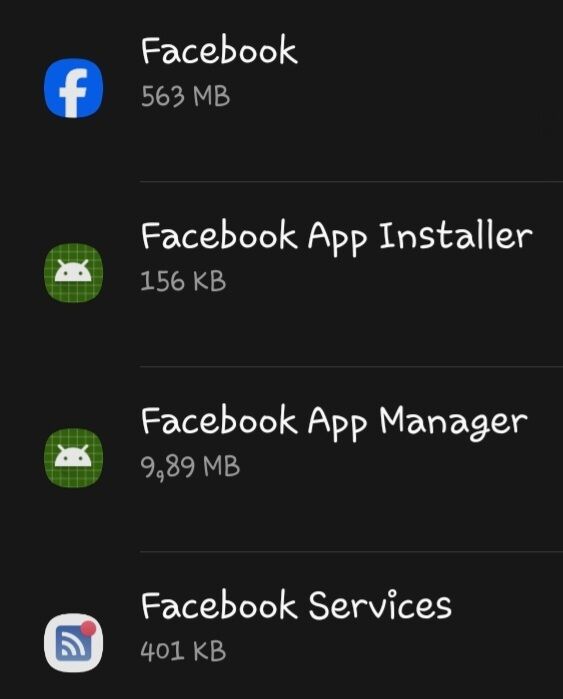The width and height of the screenshot is (563, 699).
Task: Tap the blue Facebook app icon
Action: (x=74, y=88)
